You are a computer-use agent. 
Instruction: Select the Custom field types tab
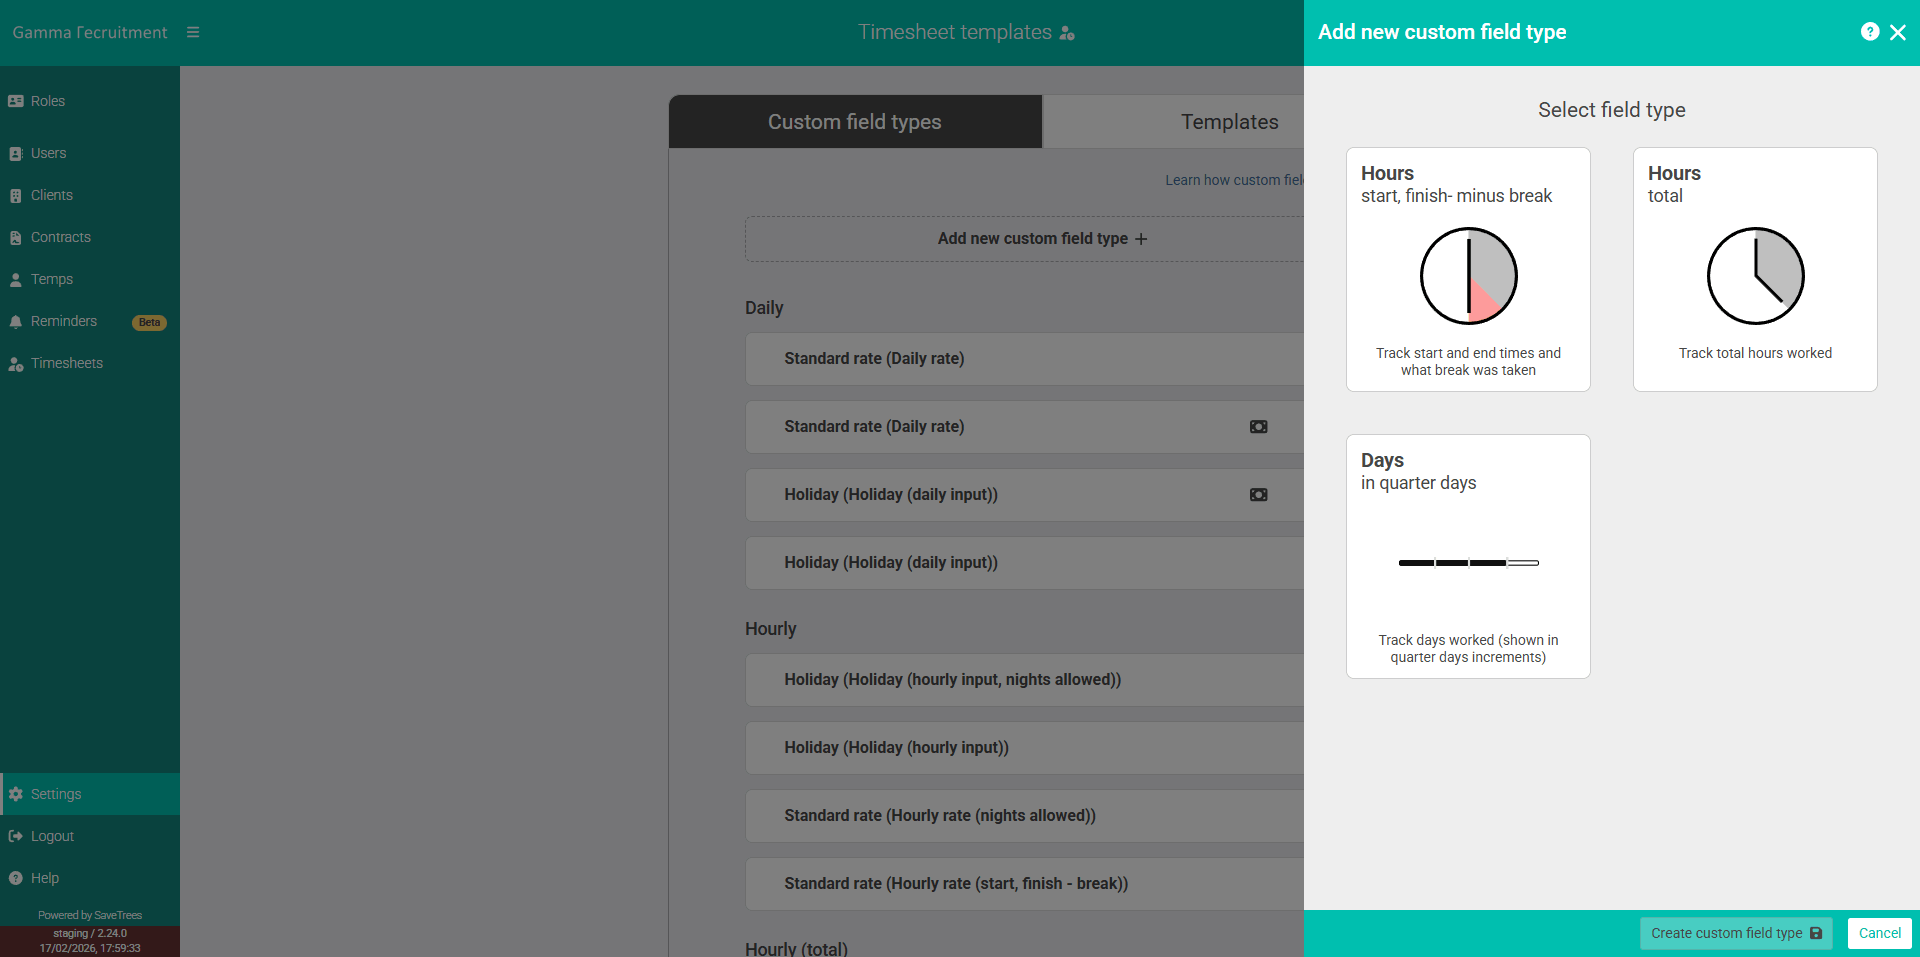854,121
